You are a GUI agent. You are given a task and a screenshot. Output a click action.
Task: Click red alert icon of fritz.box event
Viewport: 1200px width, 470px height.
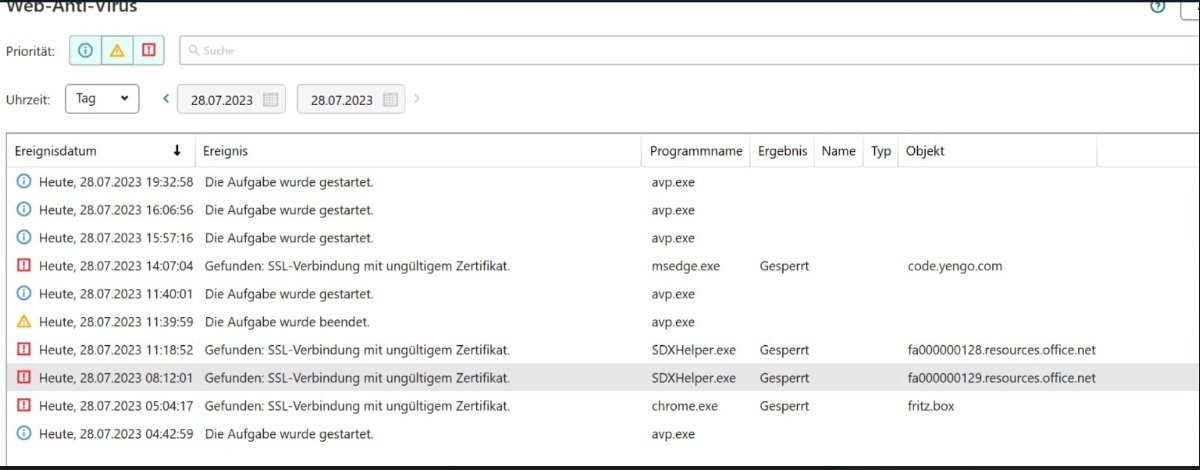24,406
